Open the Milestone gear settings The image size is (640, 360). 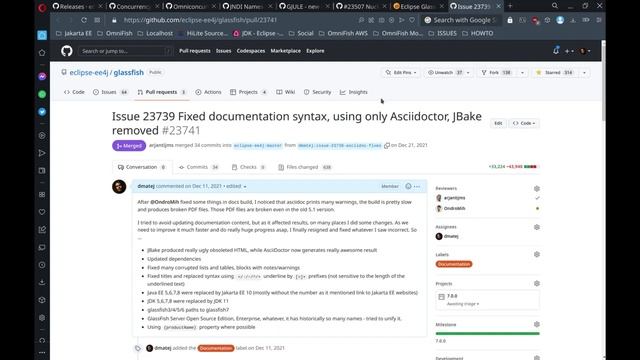[536, 324]
